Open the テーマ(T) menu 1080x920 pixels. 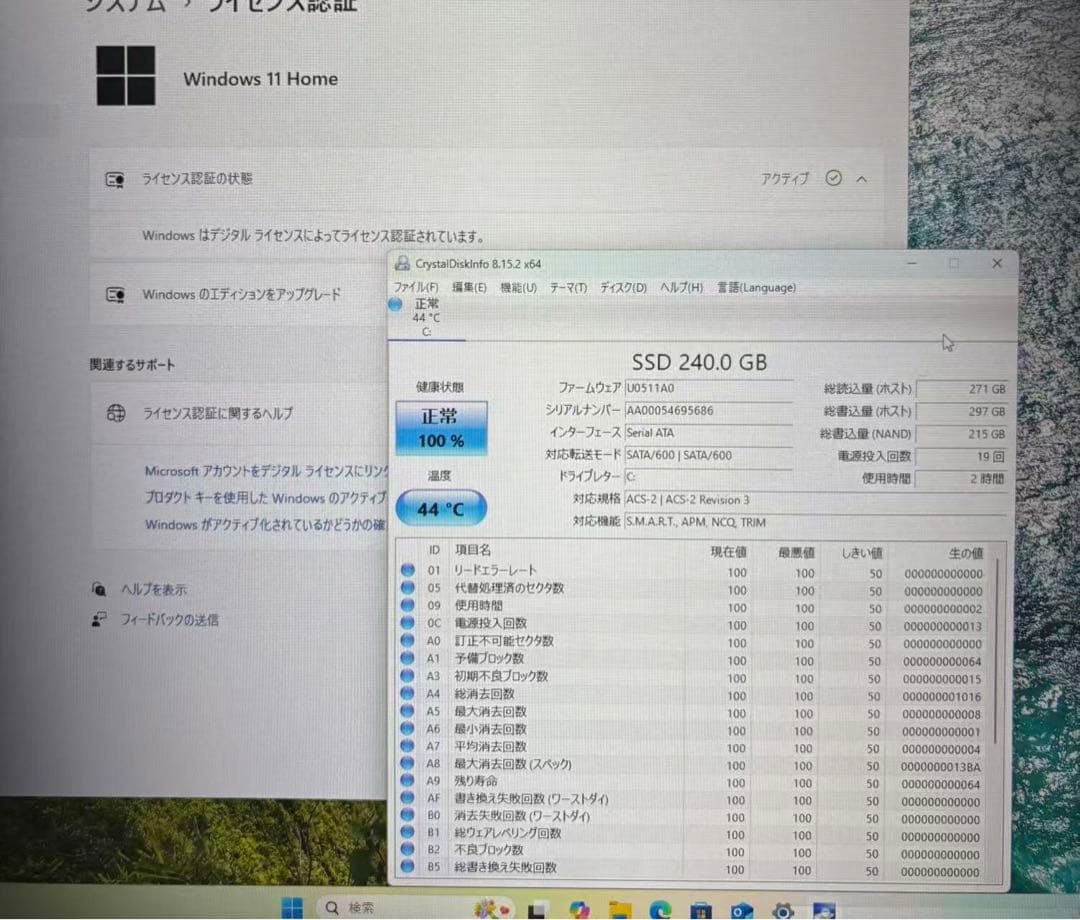568,287
